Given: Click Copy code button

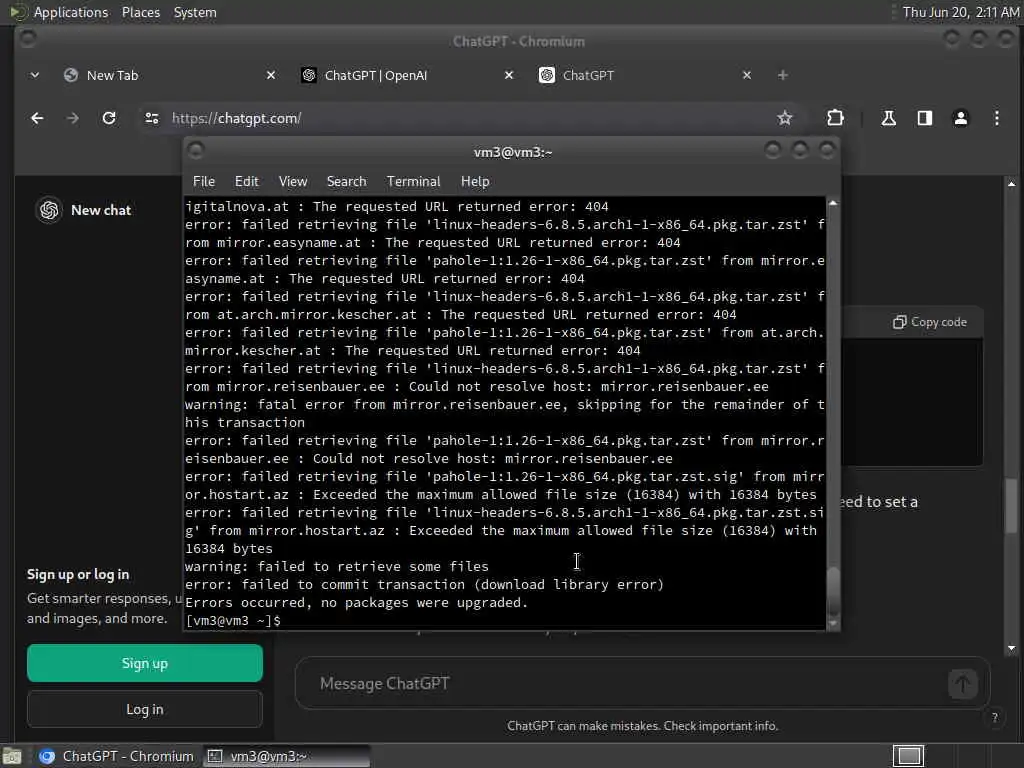Looking at the screenshot, I should (x=930, y=322).
